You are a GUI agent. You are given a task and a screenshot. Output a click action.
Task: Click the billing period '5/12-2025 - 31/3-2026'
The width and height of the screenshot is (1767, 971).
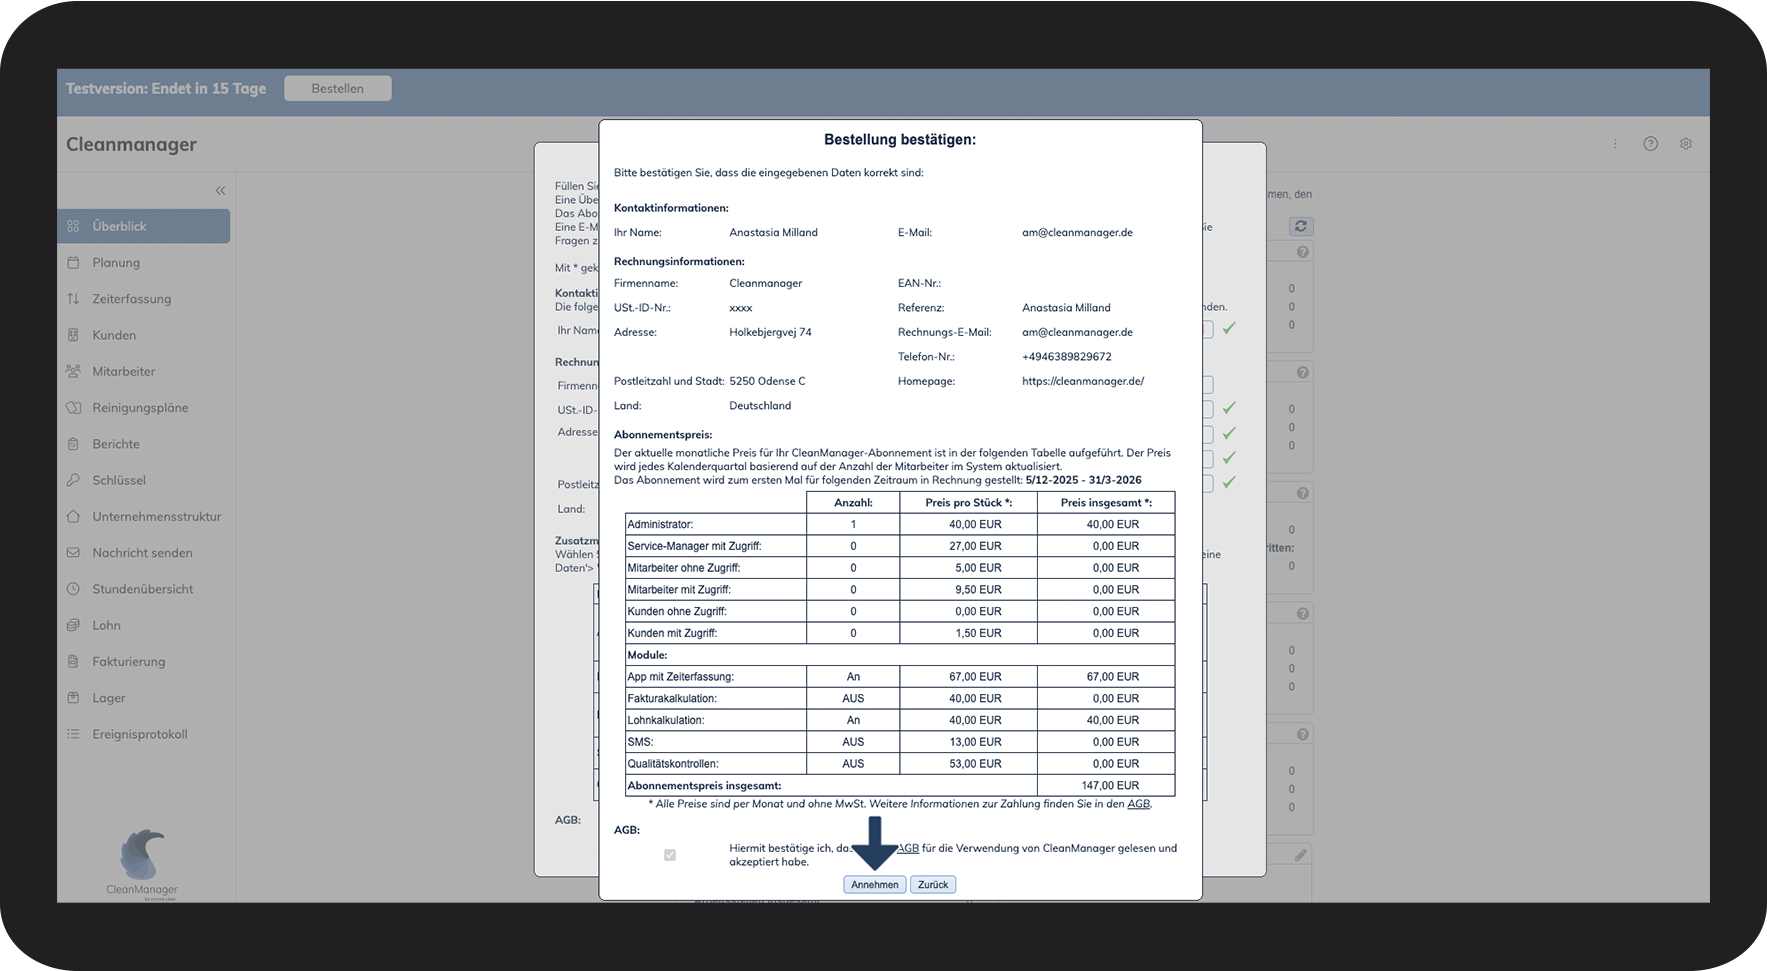tap(1084, 480)
